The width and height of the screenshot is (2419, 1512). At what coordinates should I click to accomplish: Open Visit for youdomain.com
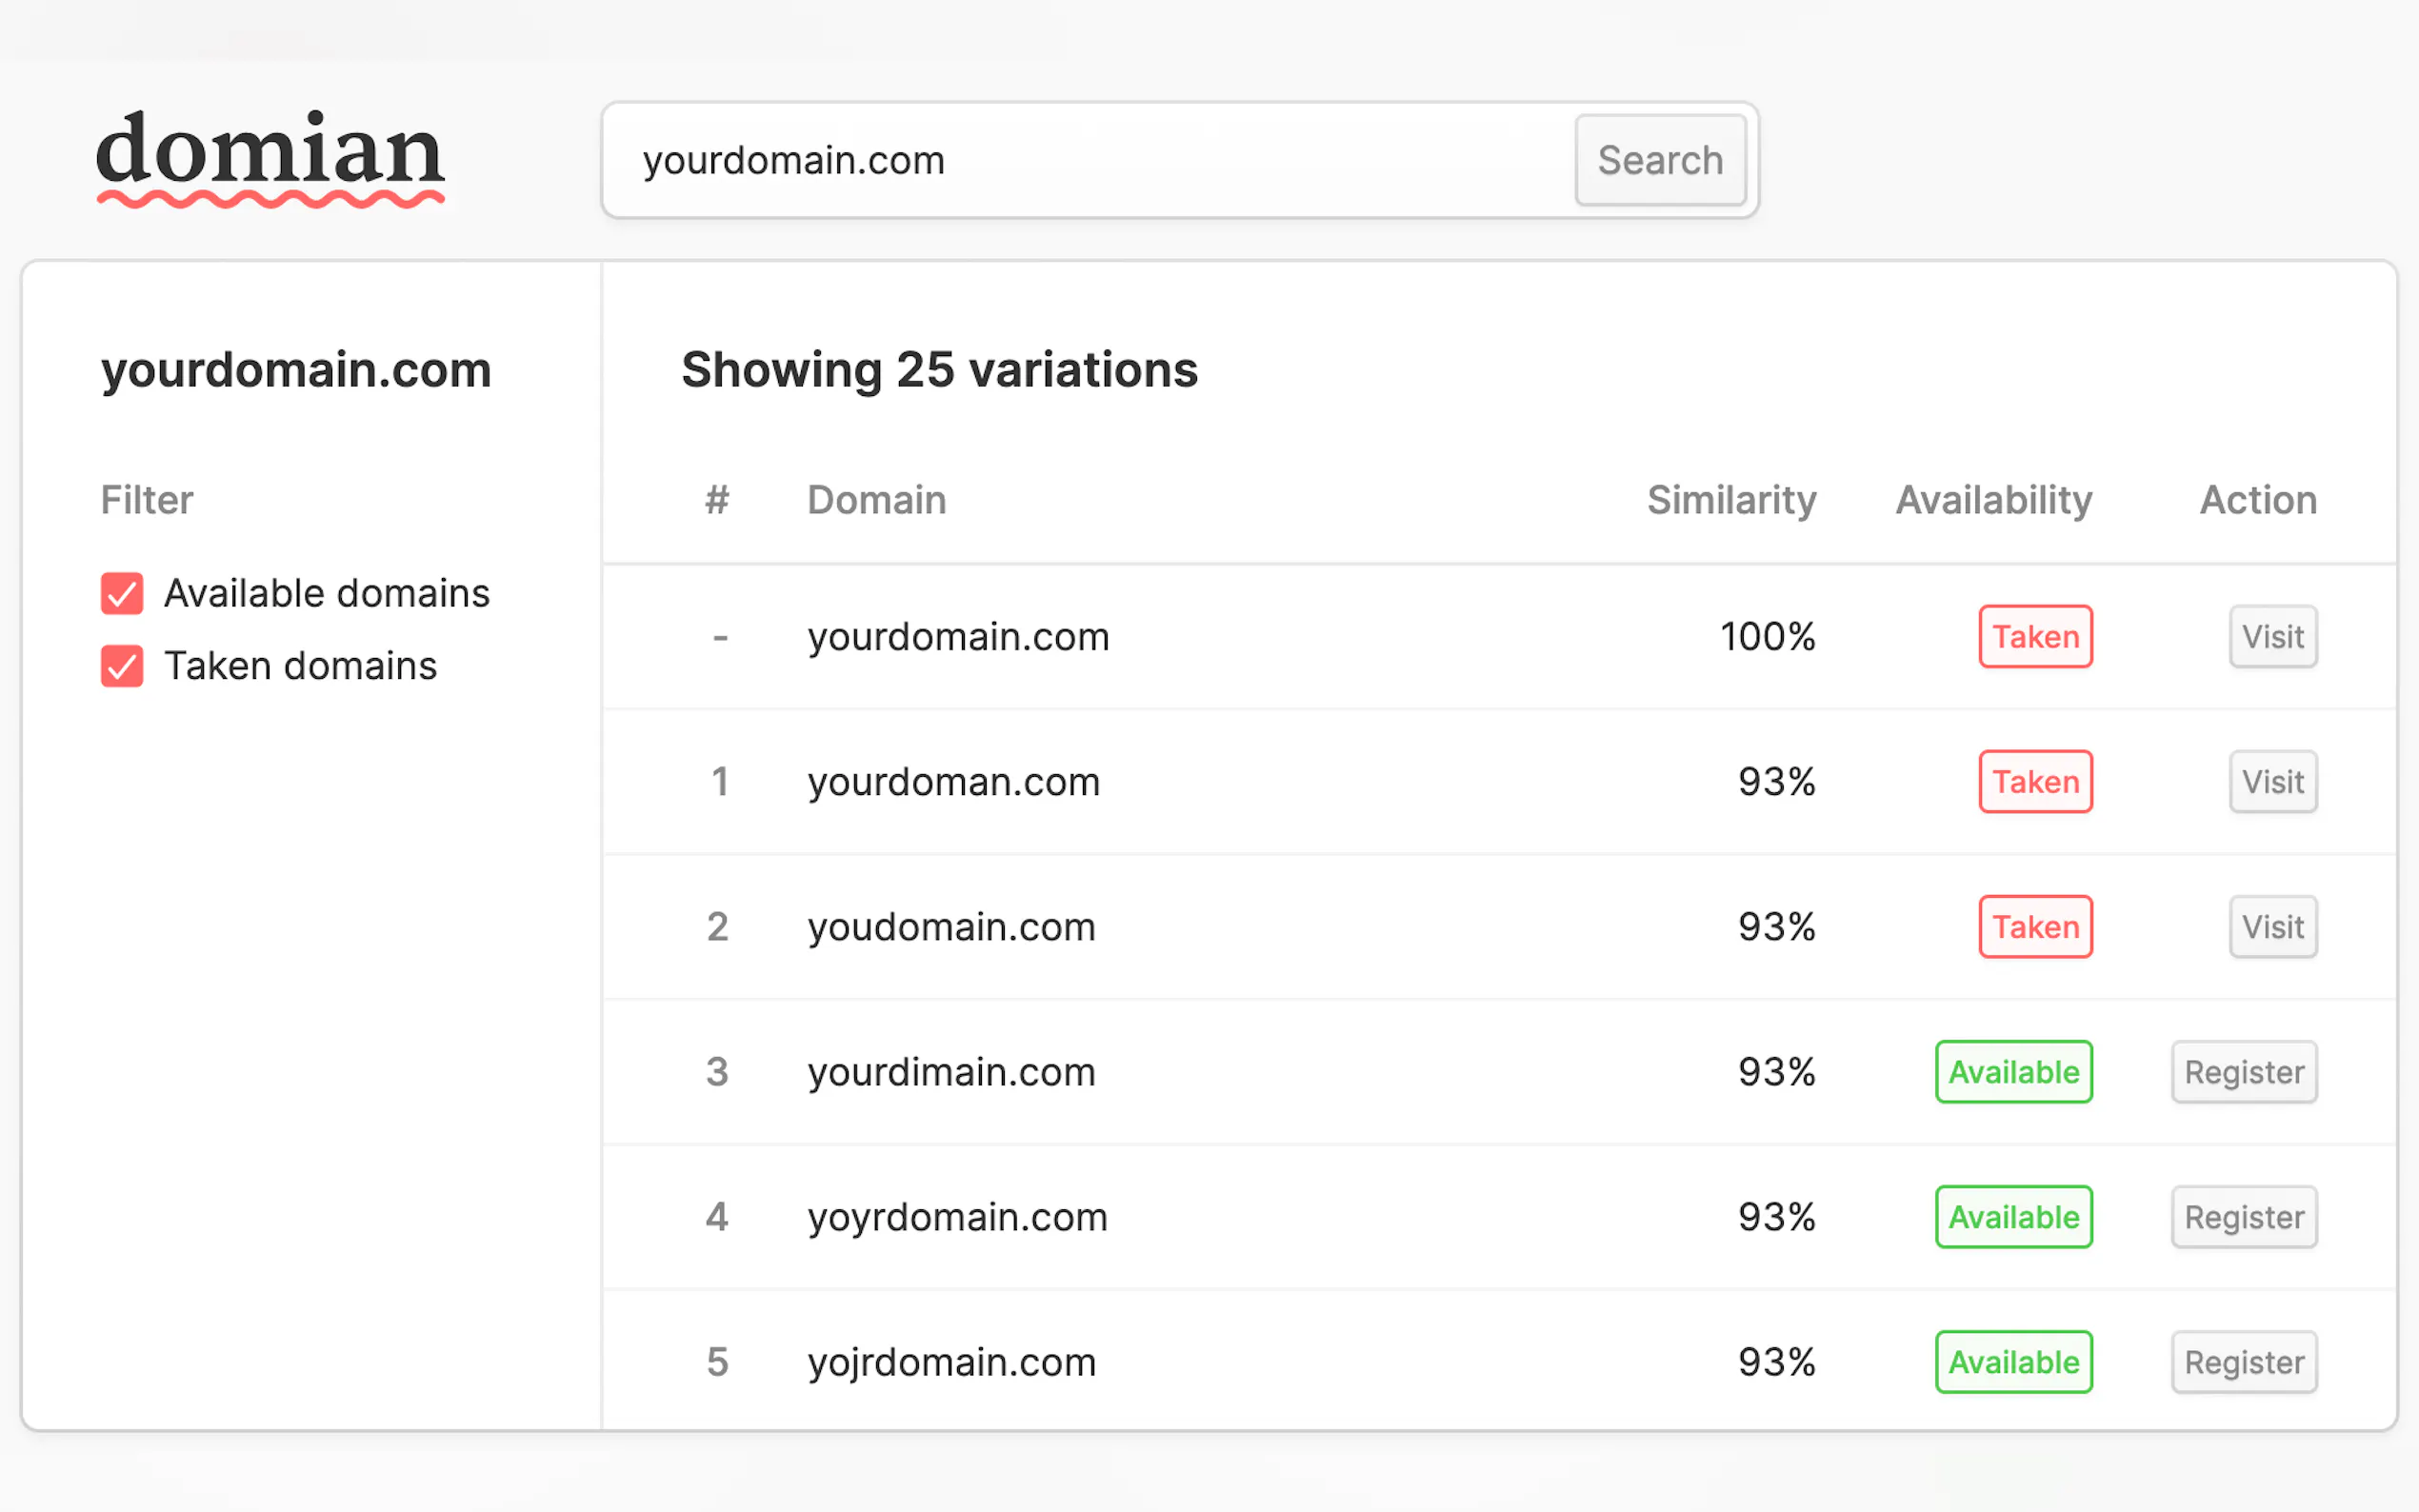pos(2271,927)
